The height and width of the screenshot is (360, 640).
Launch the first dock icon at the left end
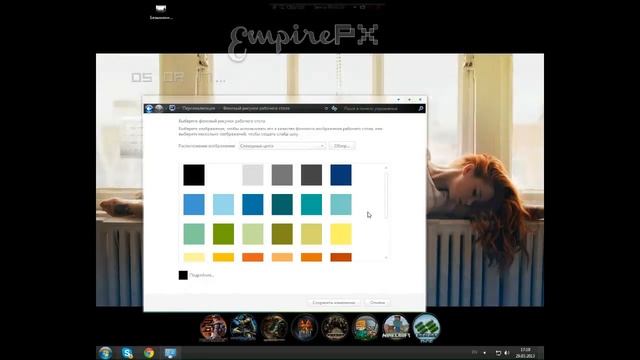213,327
